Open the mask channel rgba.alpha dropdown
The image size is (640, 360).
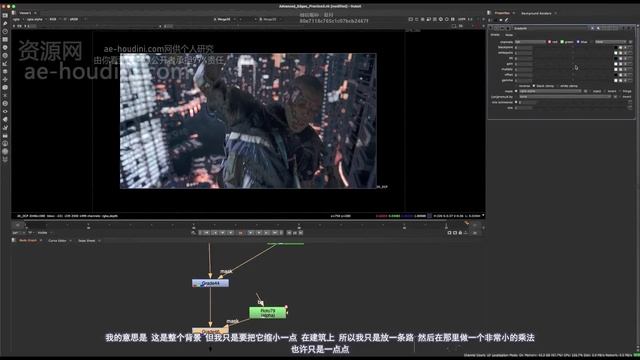(x=550, y=91)
